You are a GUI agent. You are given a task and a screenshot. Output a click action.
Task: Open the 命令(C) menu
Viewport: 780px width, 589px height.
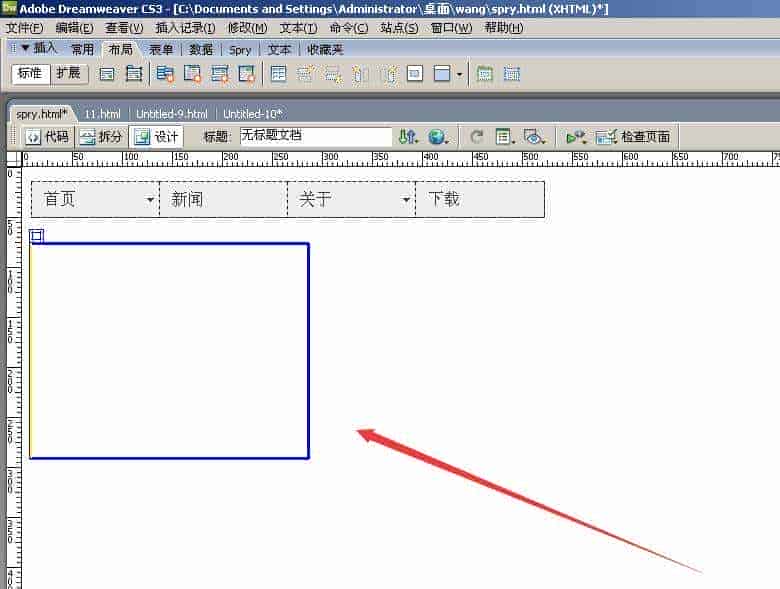point(349,28)
